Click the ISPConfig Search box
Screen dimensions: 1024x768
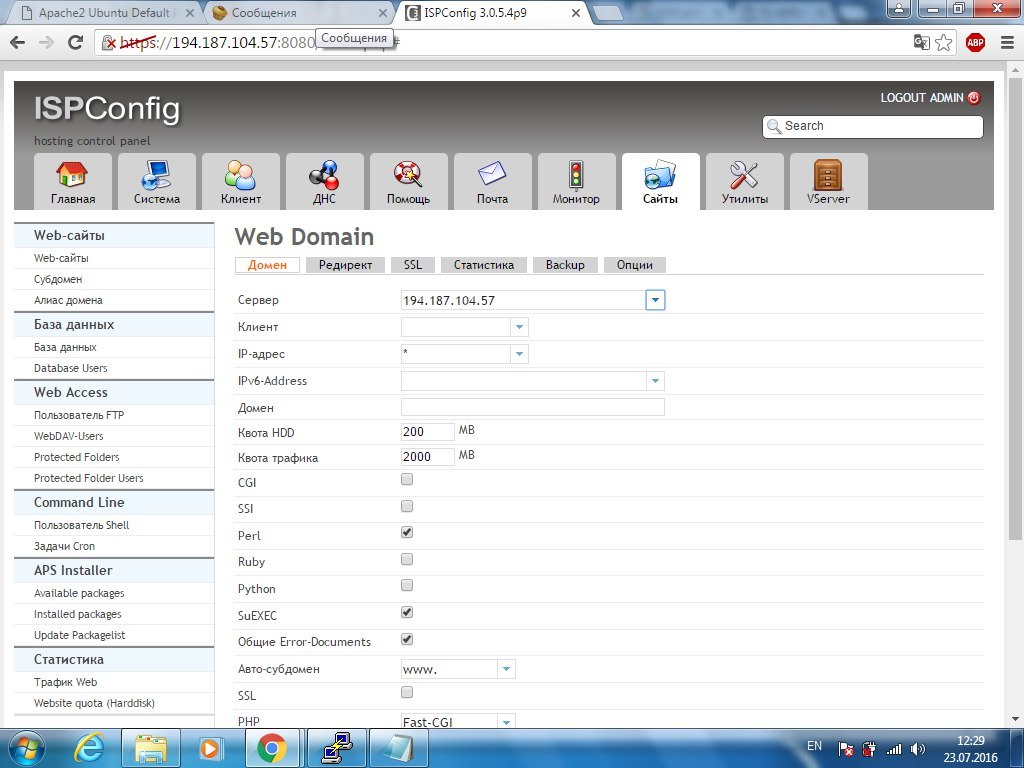click(x=872, y=126)
